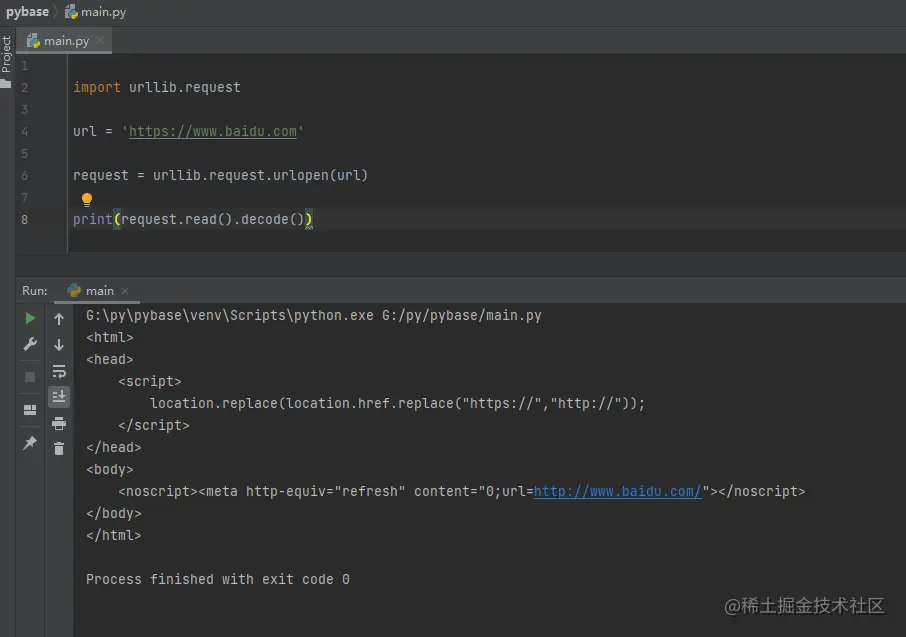Click '</html>' line in console output
906x637 pixels.
pos(114,535)
